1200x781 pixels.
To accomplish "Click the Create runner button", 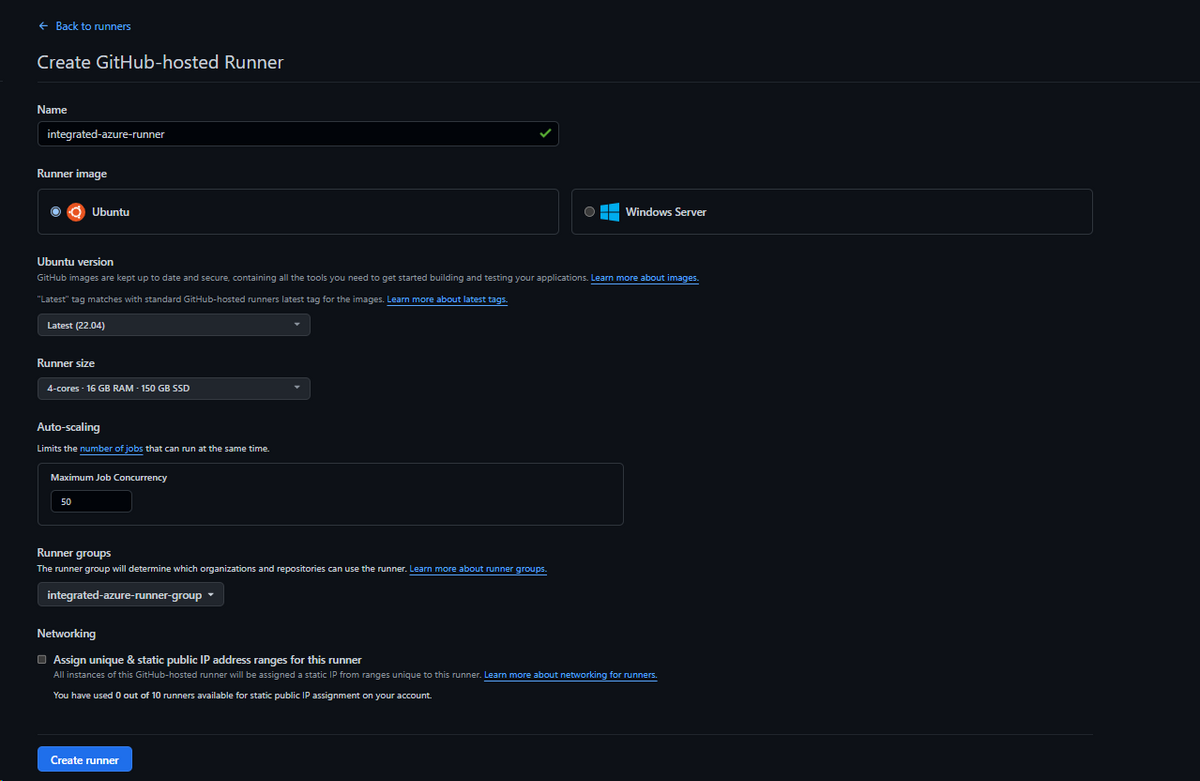I will pos(85,760).
